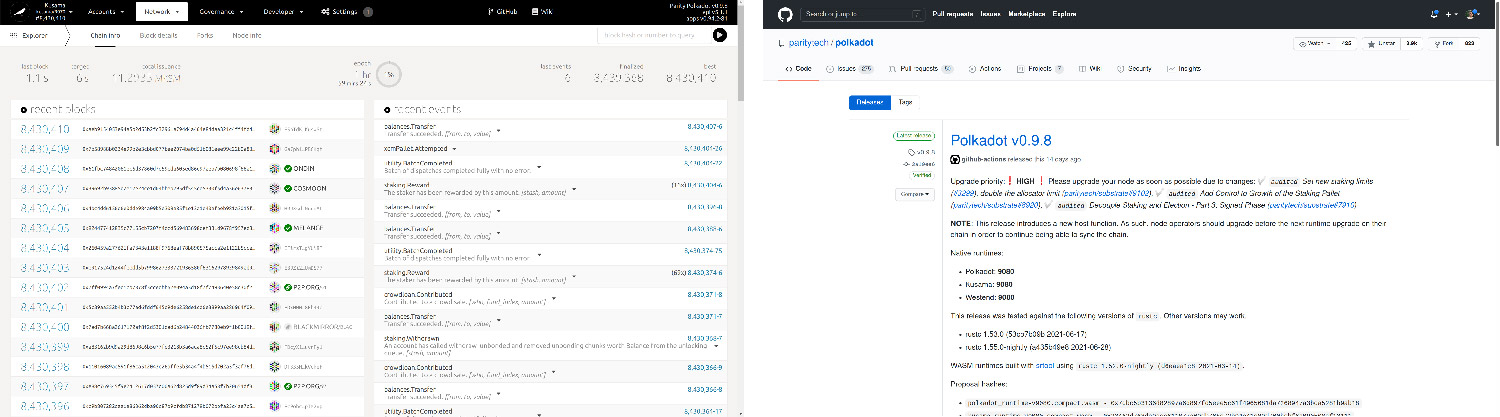Open Pull requests in GitHub top nav
This screenshot has width=1500, height=417.
(954, 14)
